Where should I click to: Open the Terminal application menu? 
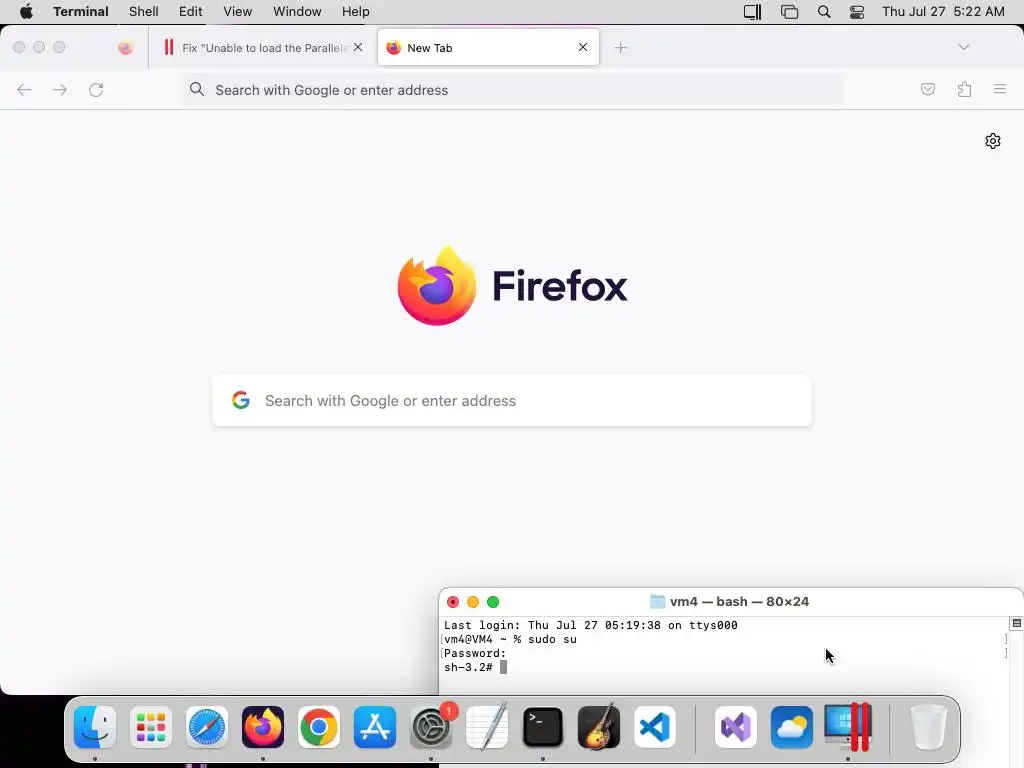tap(81, 12)
